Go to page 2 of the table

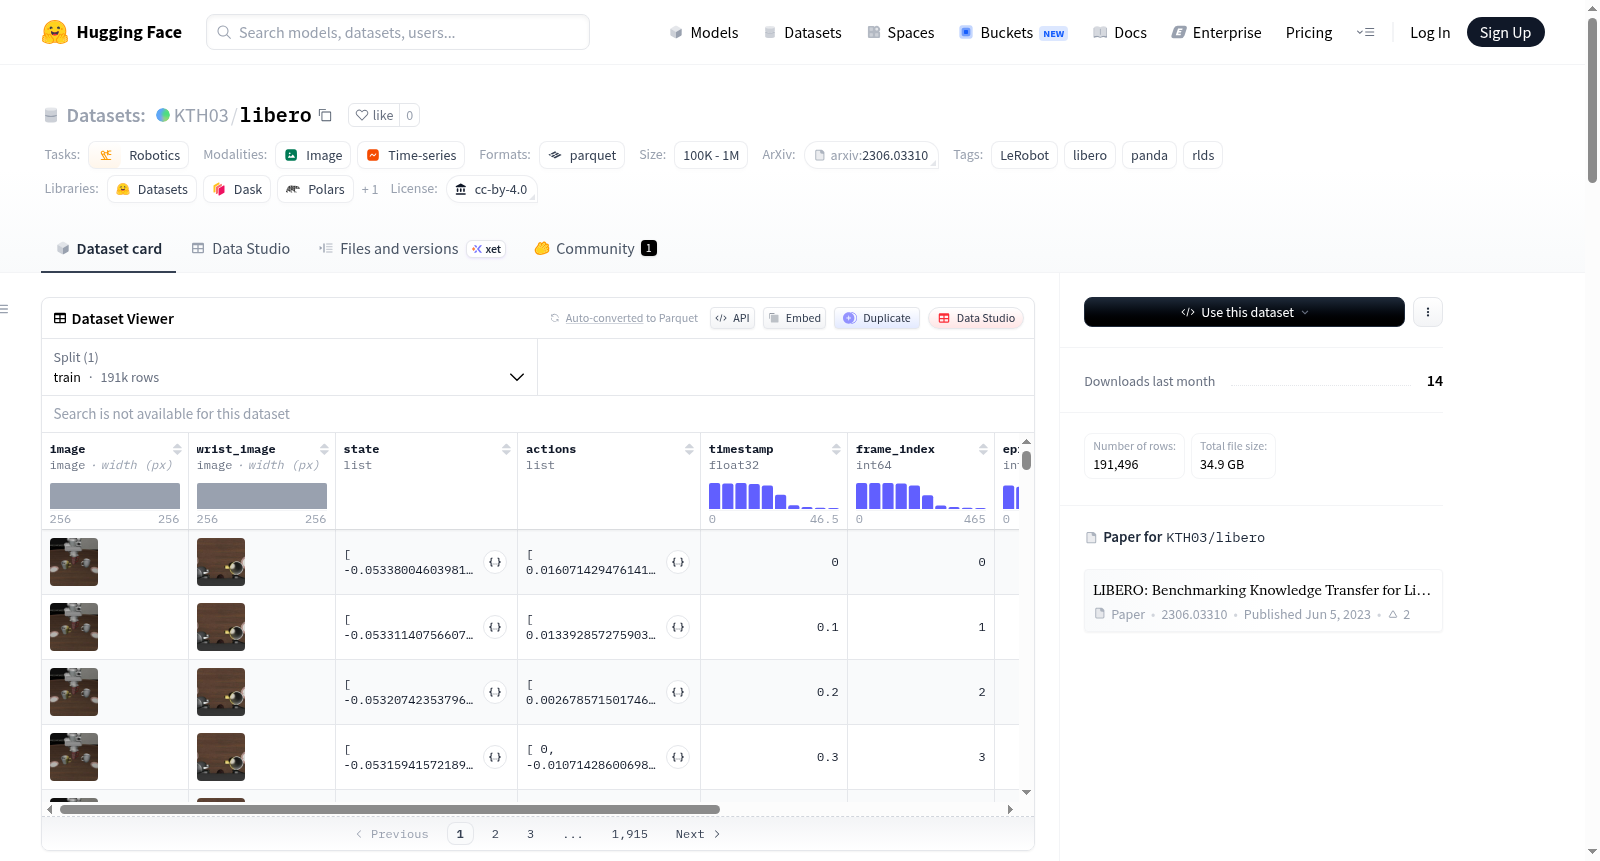pyautogui.click(x=495, y=834)
